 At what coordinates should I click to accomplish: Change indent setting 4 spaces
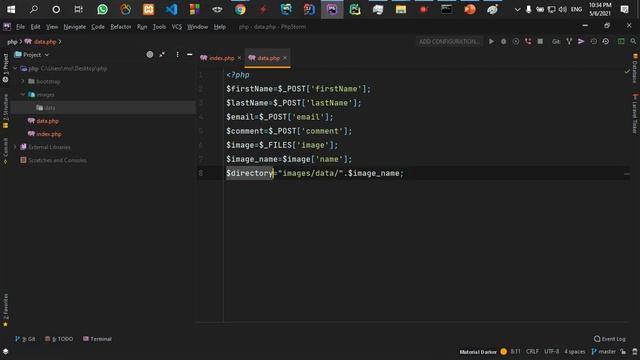[575, 351]
